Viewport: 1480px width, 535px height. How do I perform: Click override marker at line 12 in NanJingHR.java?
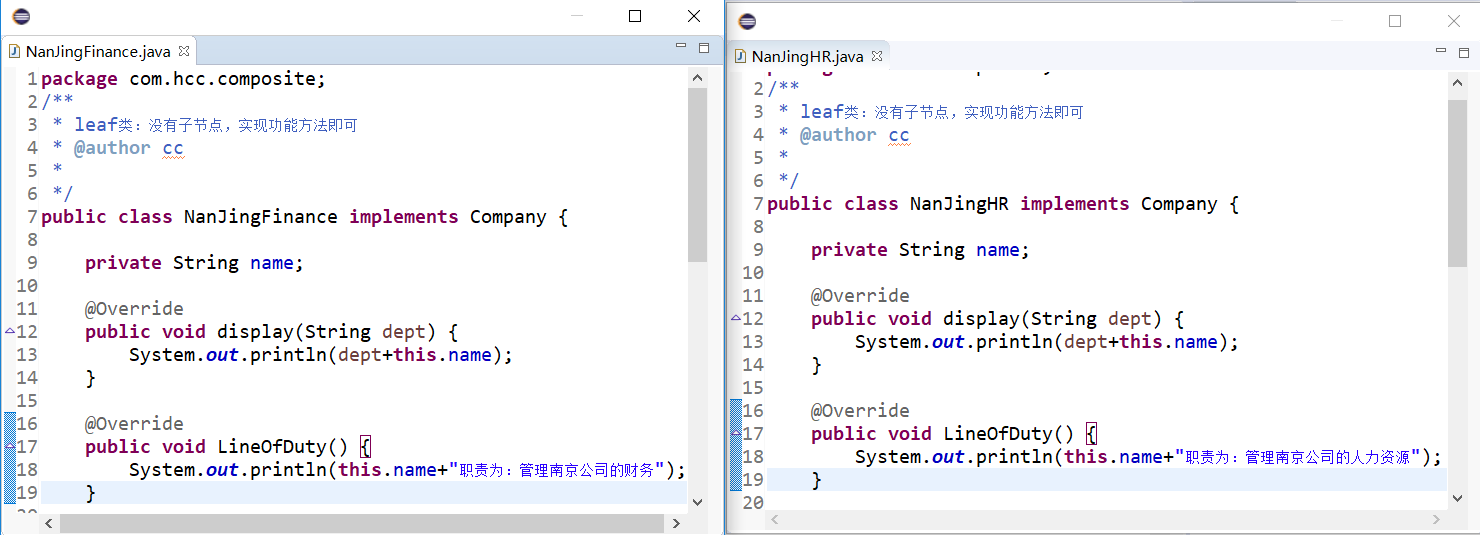736,318
